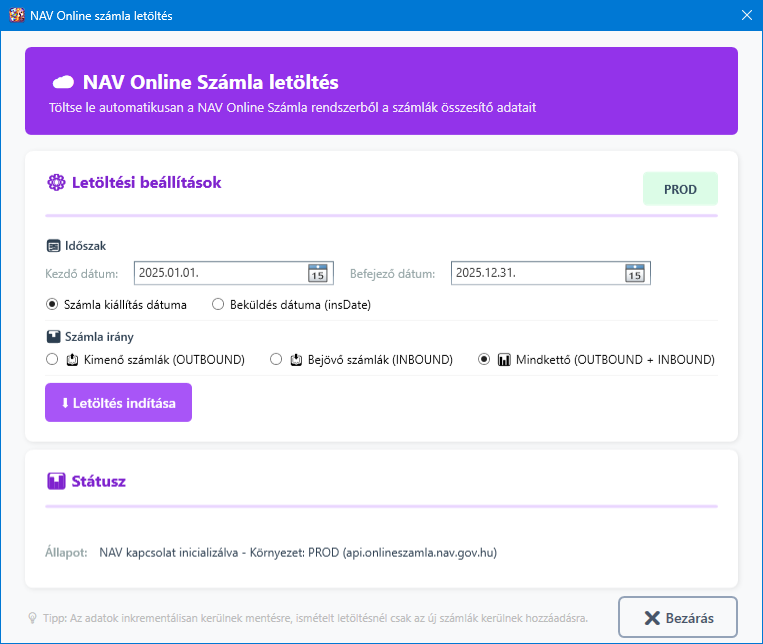Click the application icon in title bar
The image size is (763, 644).
tap(15, 14)
